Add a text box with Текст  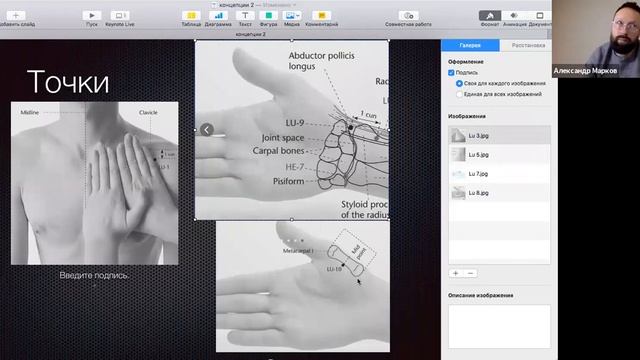coord(245,16)
